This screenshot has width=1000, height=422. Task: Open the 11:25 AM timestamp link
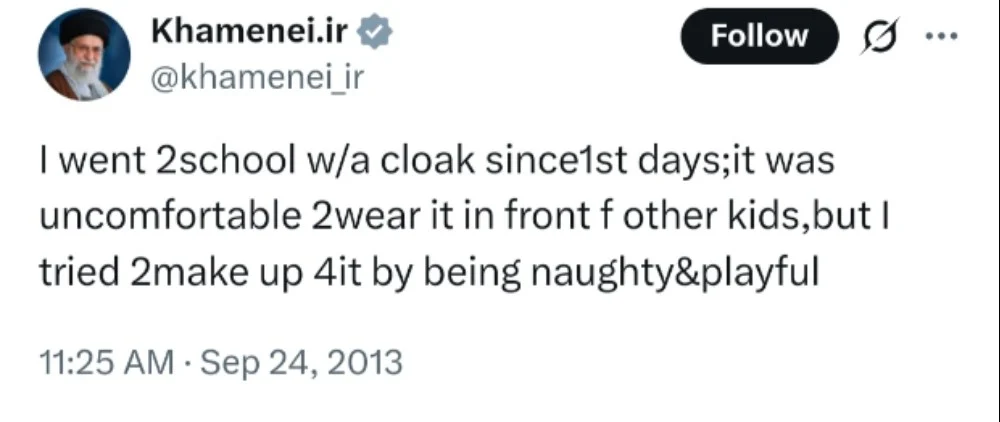click(x=107, y=363)
